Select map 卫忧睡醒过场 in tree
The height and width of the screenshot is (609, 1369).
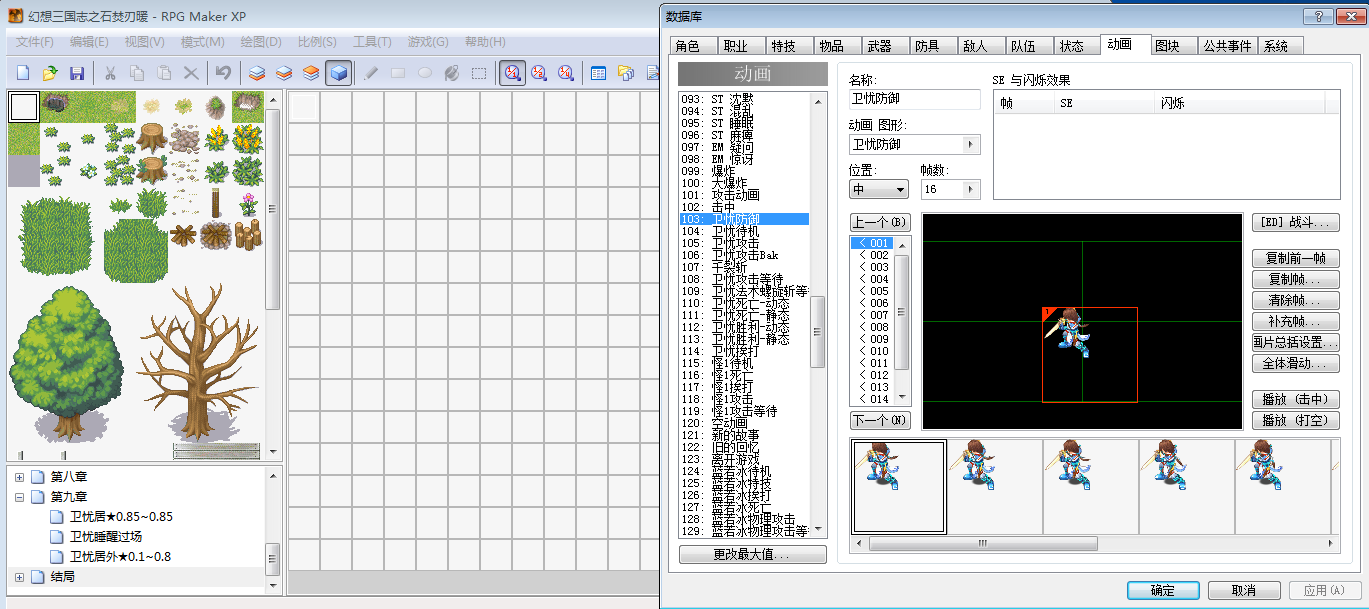(x=106, y=537)
